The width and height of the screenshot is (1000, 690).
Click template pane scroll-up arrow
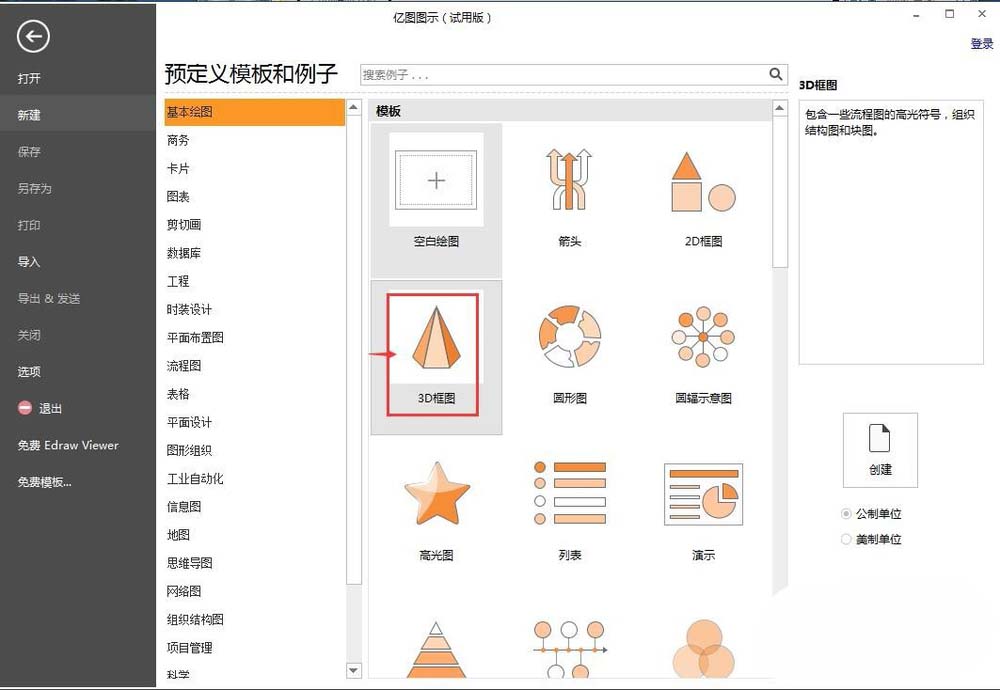coord(779,108)
